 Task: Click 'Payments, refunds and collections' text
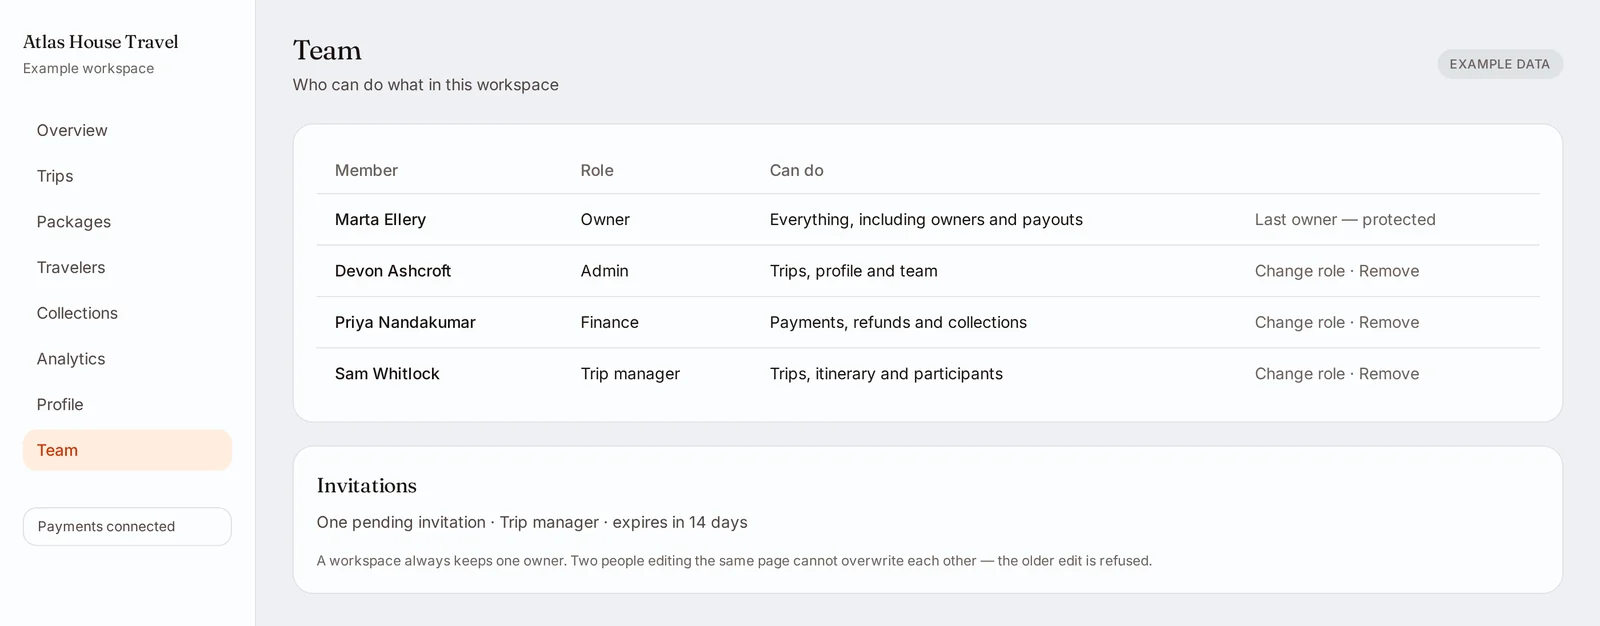pyautogui.click(x=898, y=322)
